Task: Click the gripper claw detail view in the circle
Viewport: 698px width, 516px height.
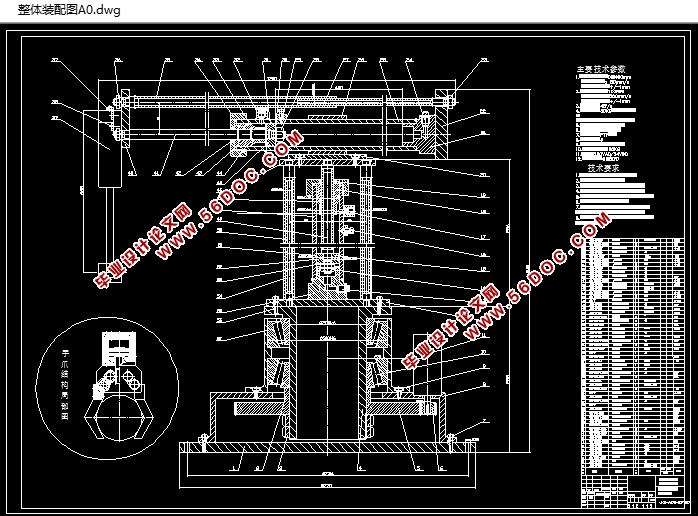Action: click(107, 388)
